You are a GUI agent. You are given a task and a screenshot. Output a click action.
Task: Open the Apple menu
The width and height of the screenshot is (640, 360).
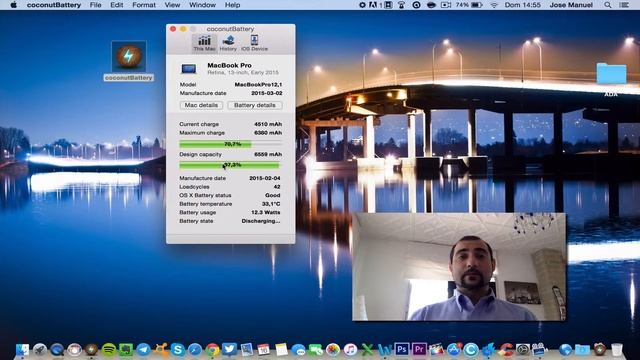[x=13, y=5]
